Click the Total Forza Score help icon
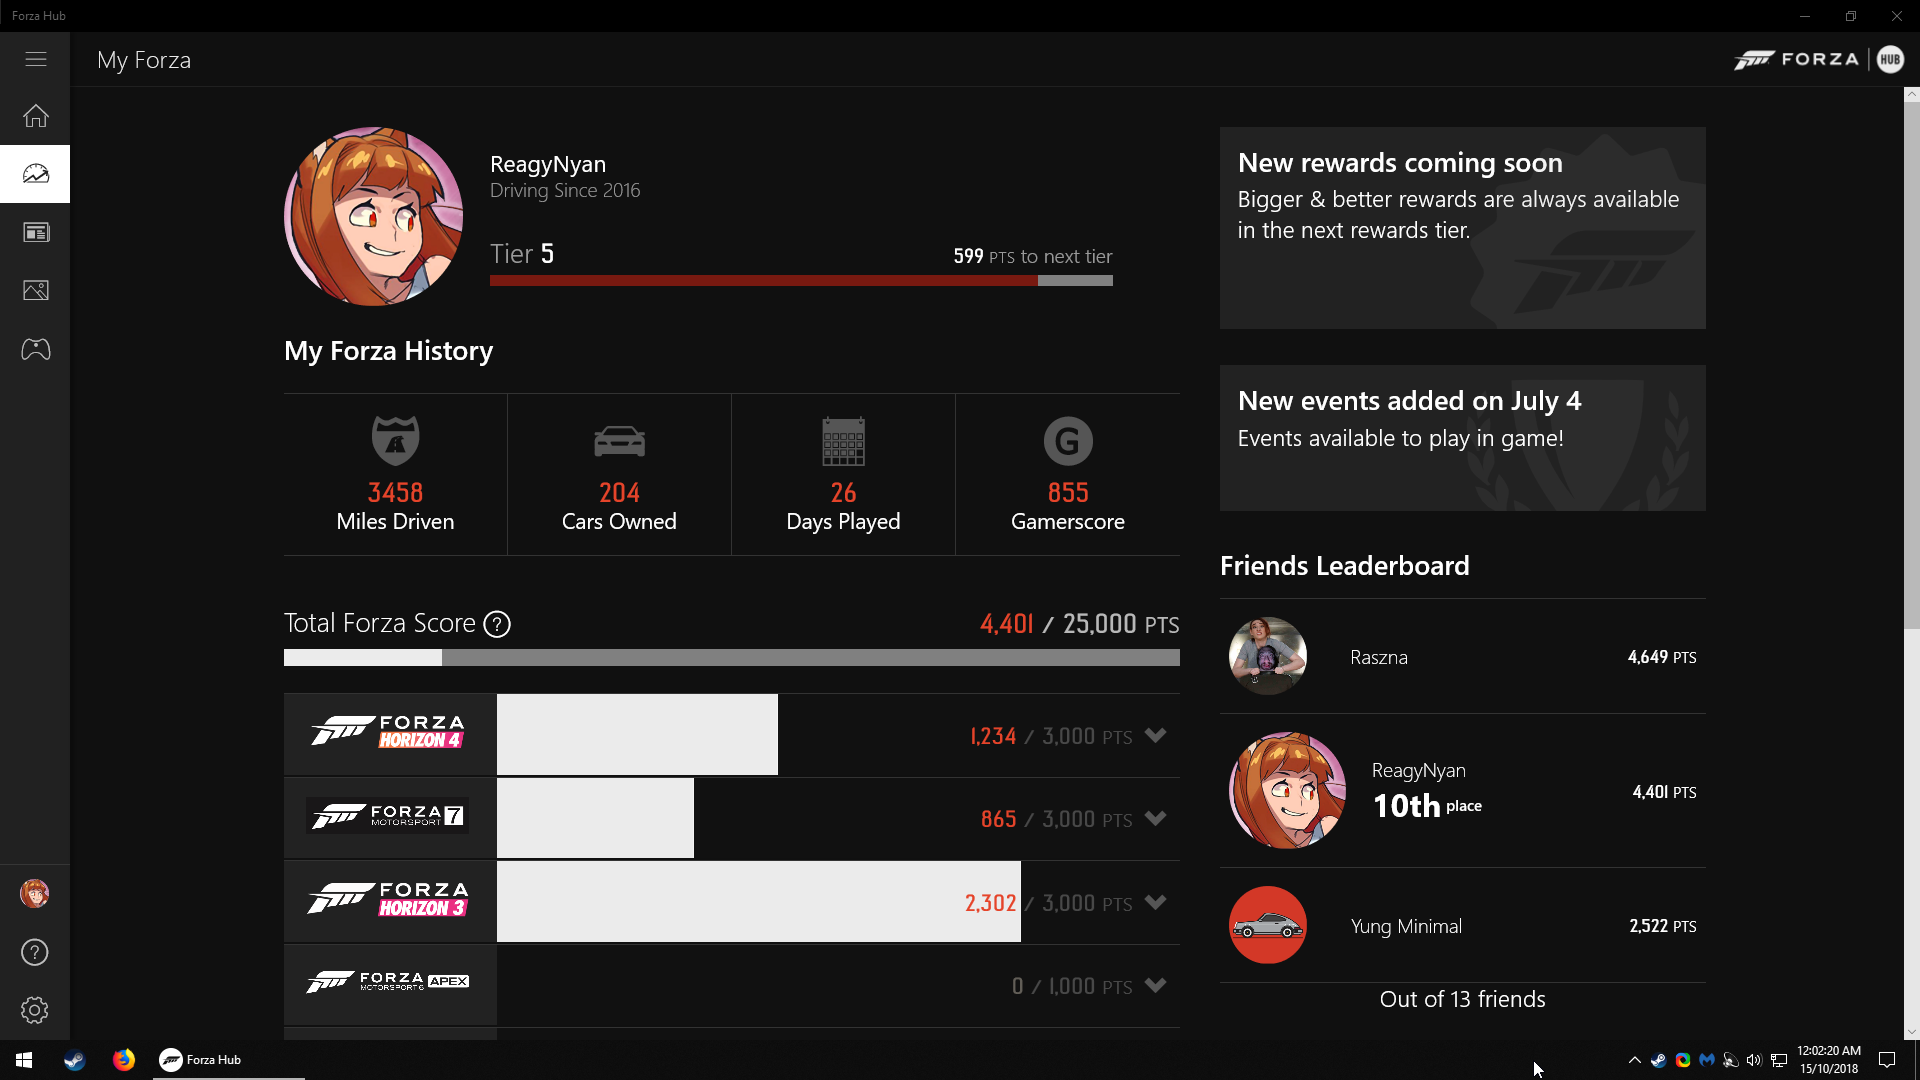 point(497,624)
